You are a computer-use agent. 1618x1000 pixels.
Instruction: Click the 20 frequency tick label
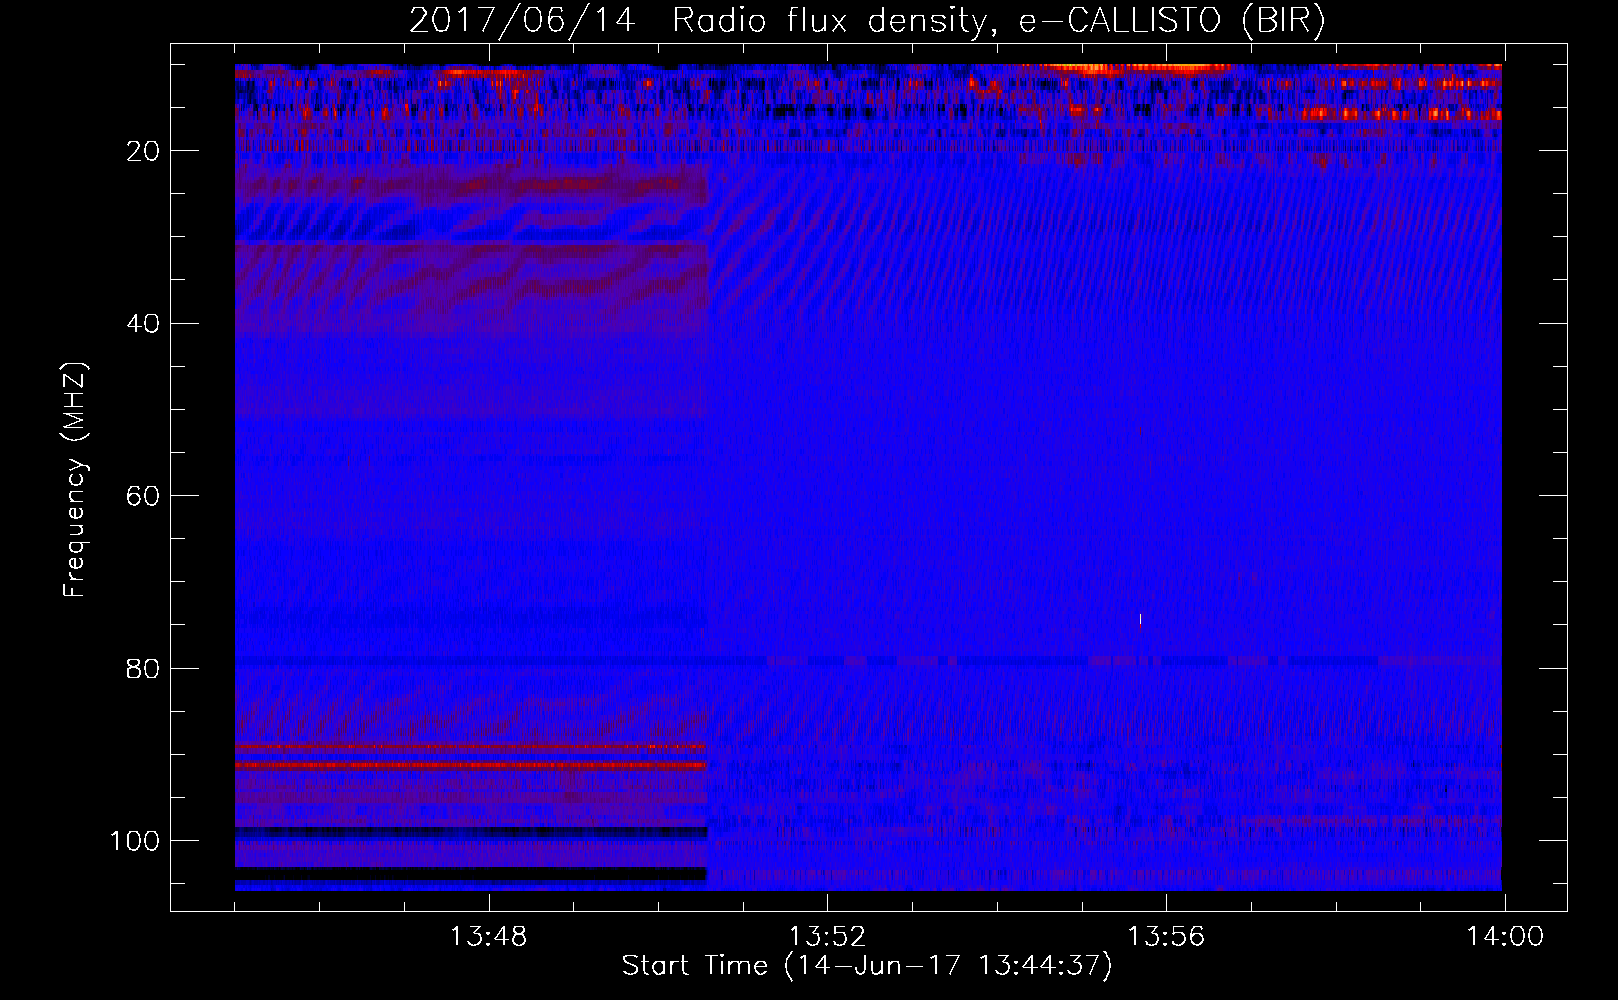[144, 151]
